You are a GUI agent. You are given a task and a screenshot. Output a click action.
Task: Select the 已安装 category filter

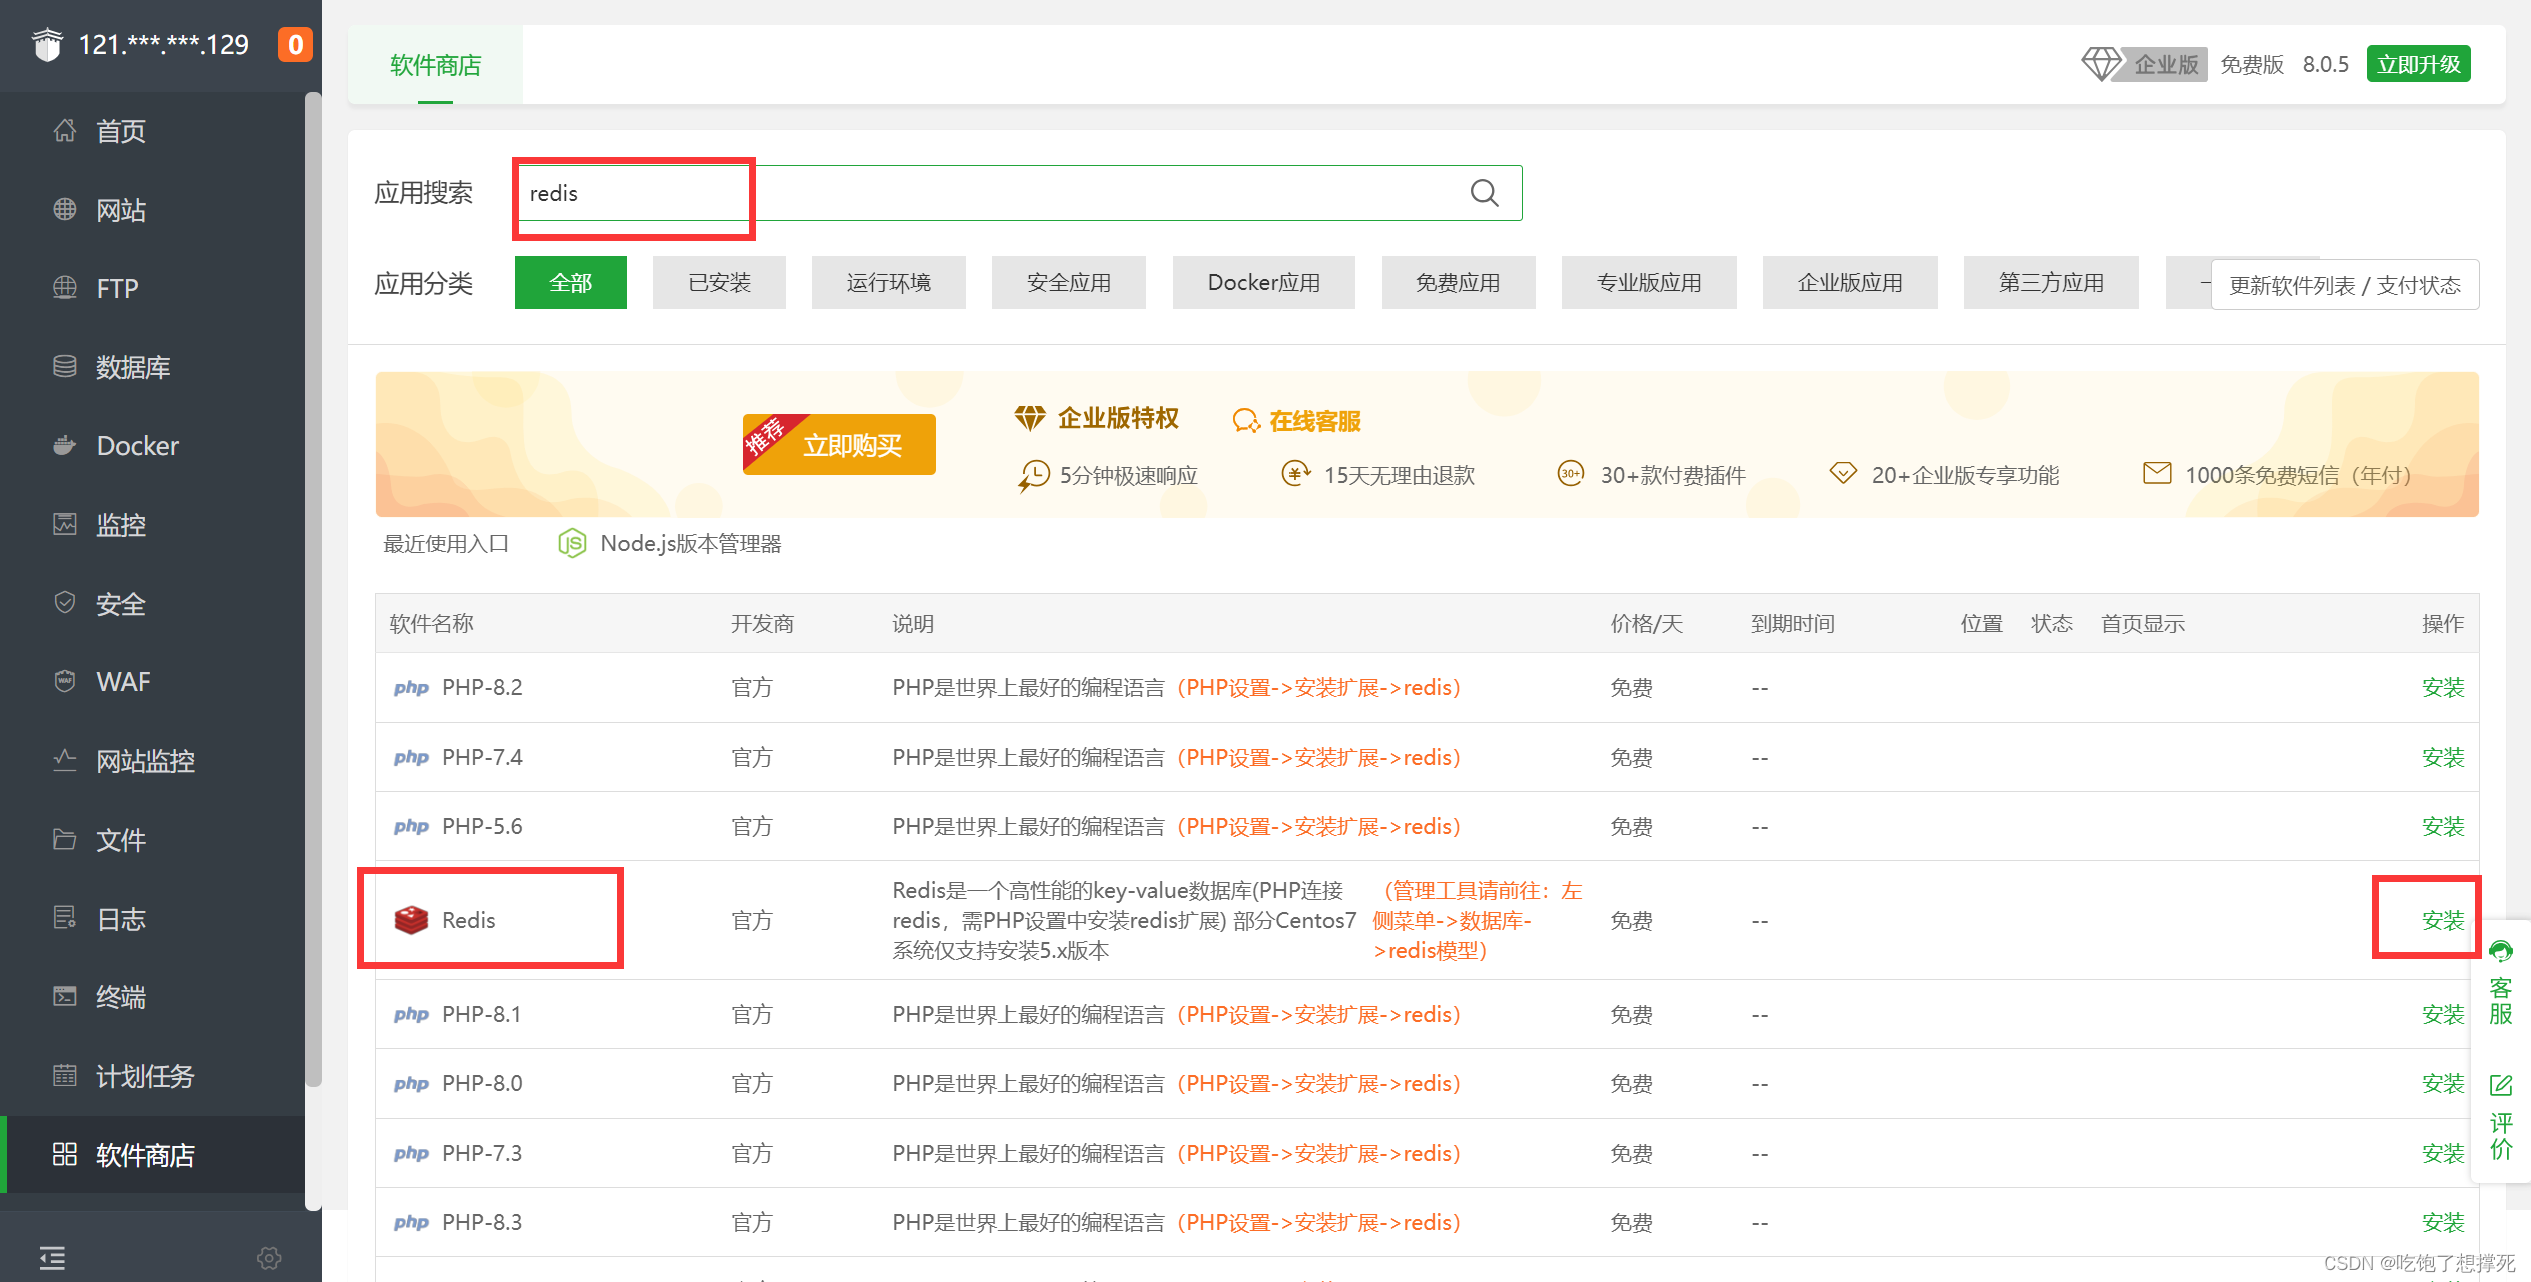pyautogui.click(x=719, y=283)
